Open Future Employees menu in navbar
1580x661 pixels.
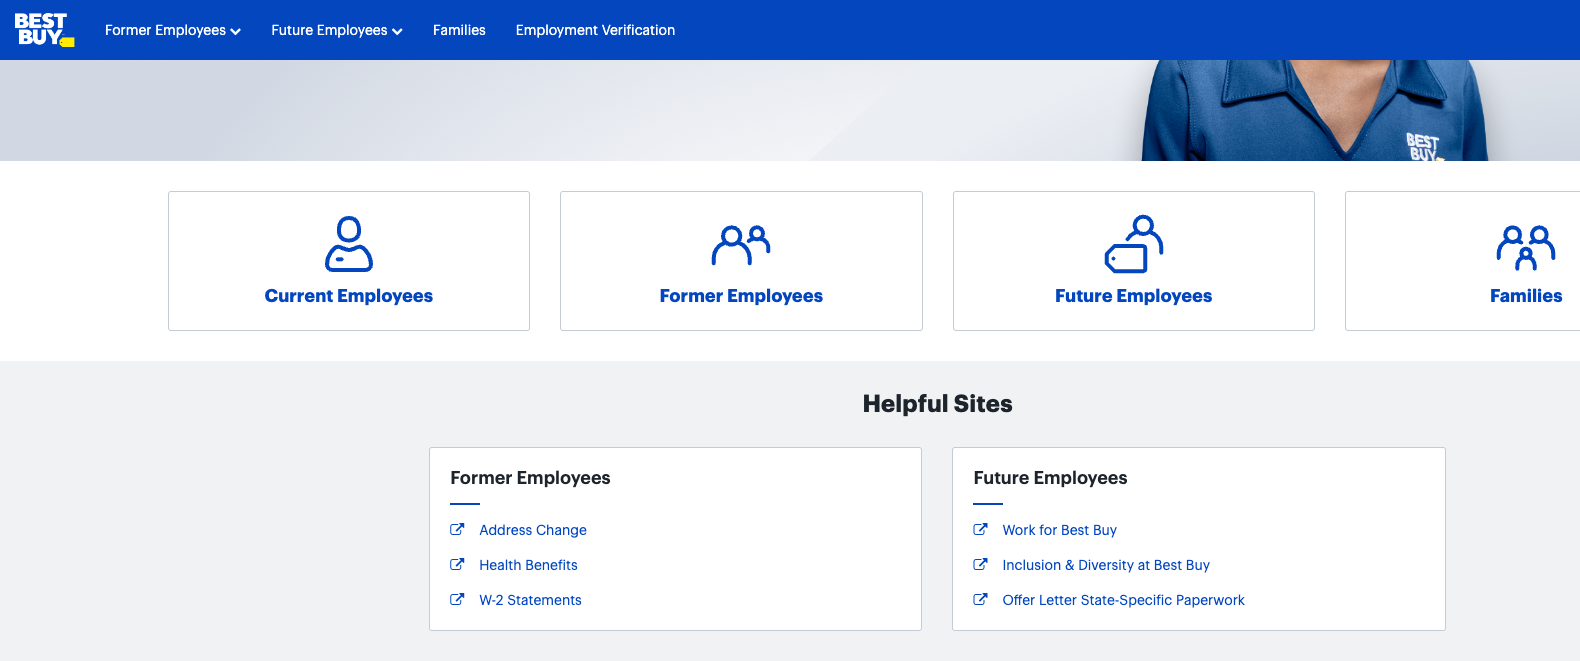[337, 30]
